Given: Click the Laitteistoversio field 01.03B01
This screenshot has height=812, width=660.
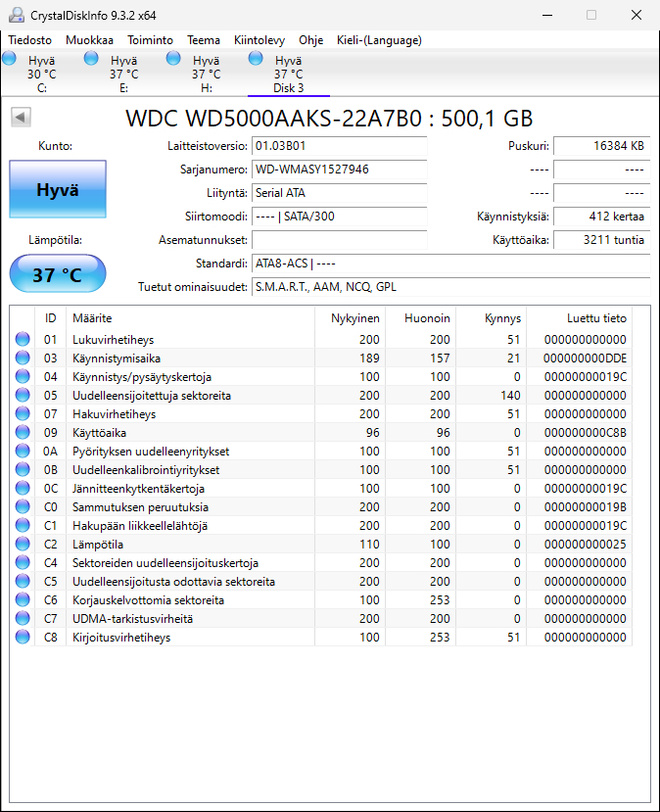Looking at the screenshot, I should pos(339,146).
